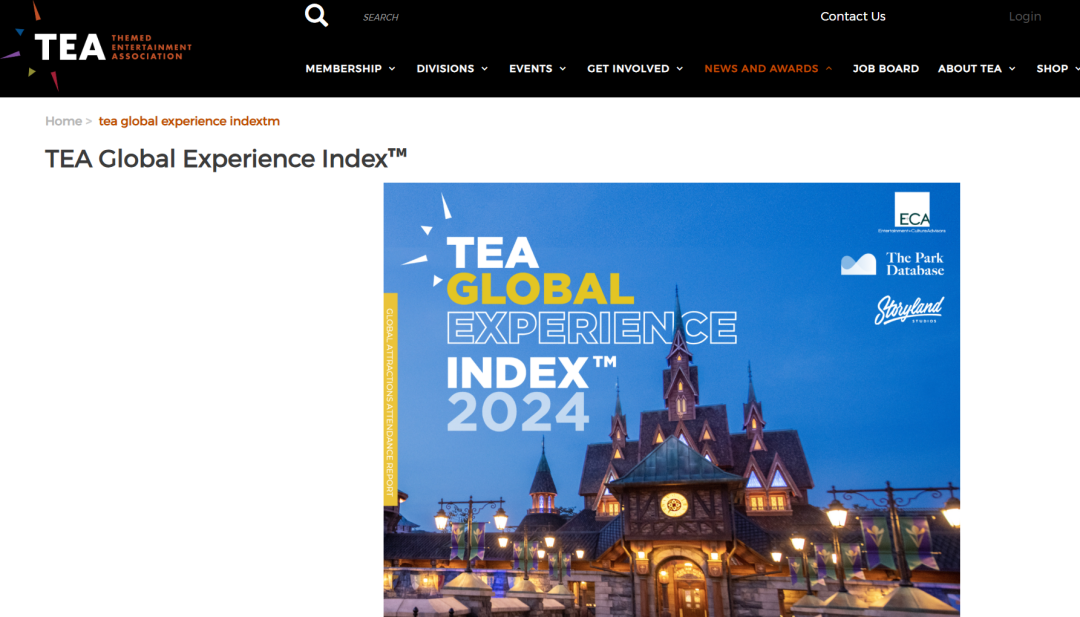This screenshot has width=1080, height=617.
Task: Click the yellow Global Attractions Attendance Report strip
Action: [x=390, y=399]
